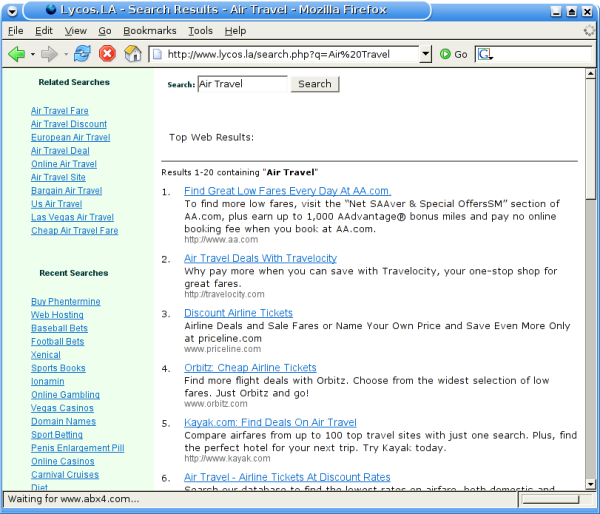Click the 'Recent Searches' sidebar heading
Image resolution: width=600 pixels, height=514 pixels.
click(74, 273)
